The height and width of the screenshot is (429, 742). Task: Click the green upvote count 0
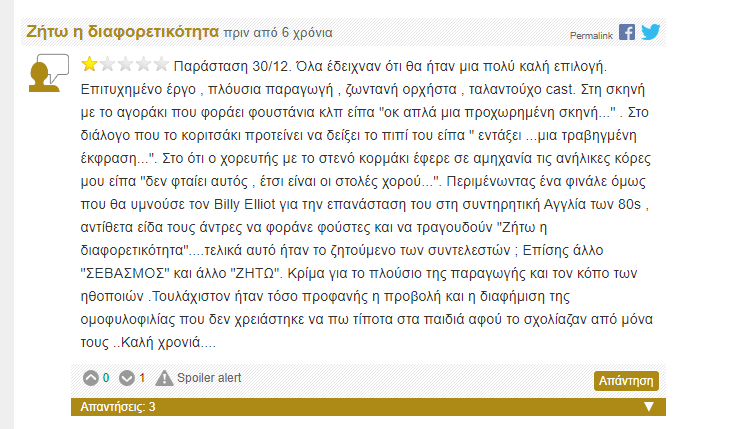[x=106, y=378]
